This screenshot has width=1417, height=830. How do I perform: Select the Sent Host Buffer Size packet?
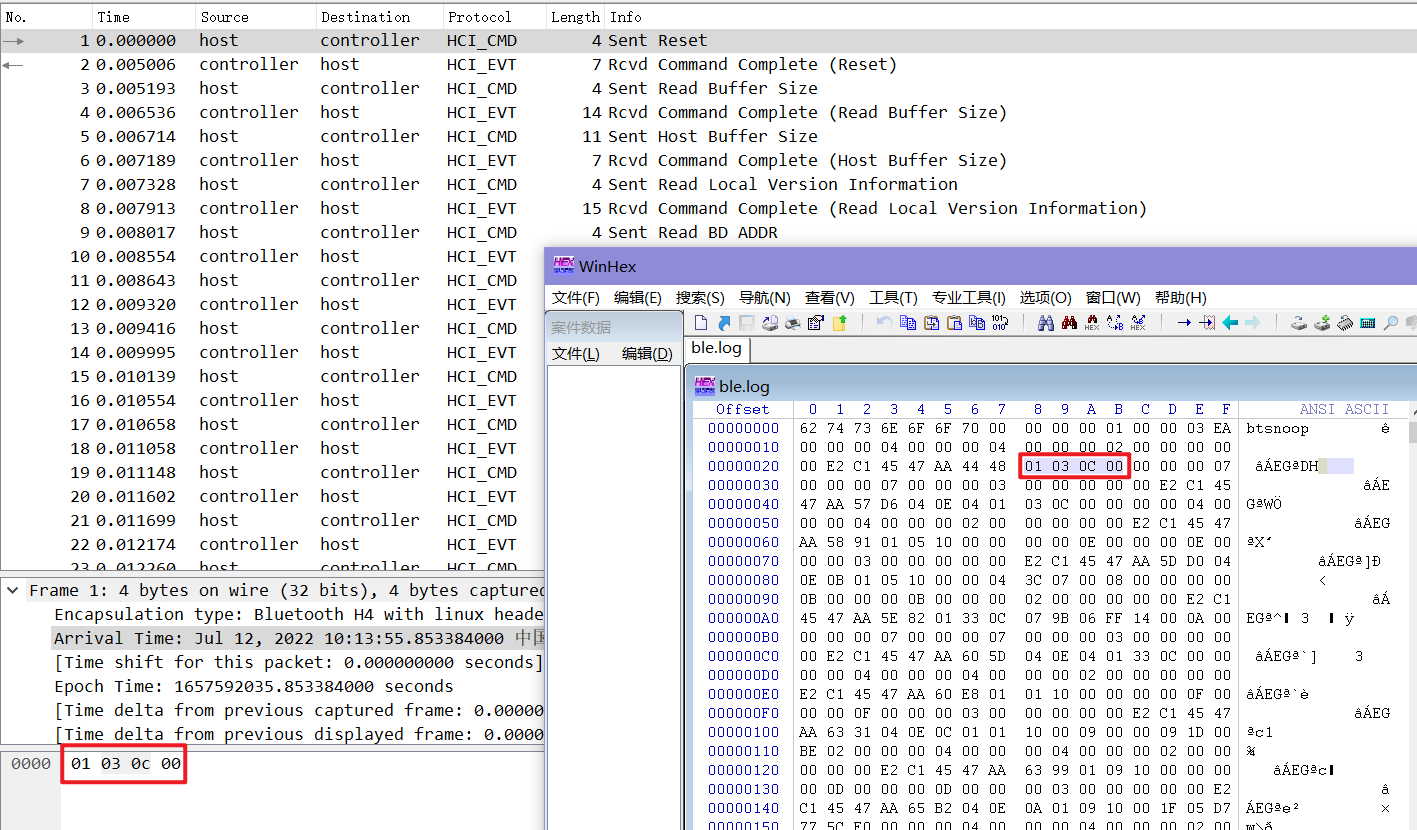[708, 136]
